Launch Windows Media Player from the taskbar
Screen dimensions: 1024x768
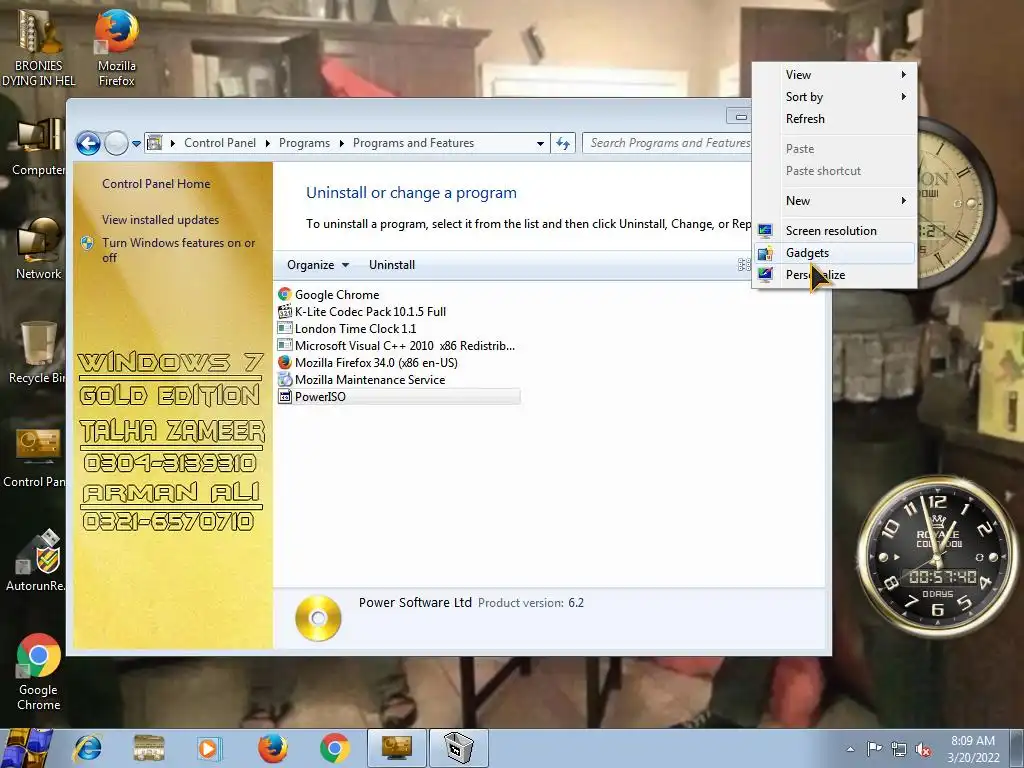[x=210, y=748]
